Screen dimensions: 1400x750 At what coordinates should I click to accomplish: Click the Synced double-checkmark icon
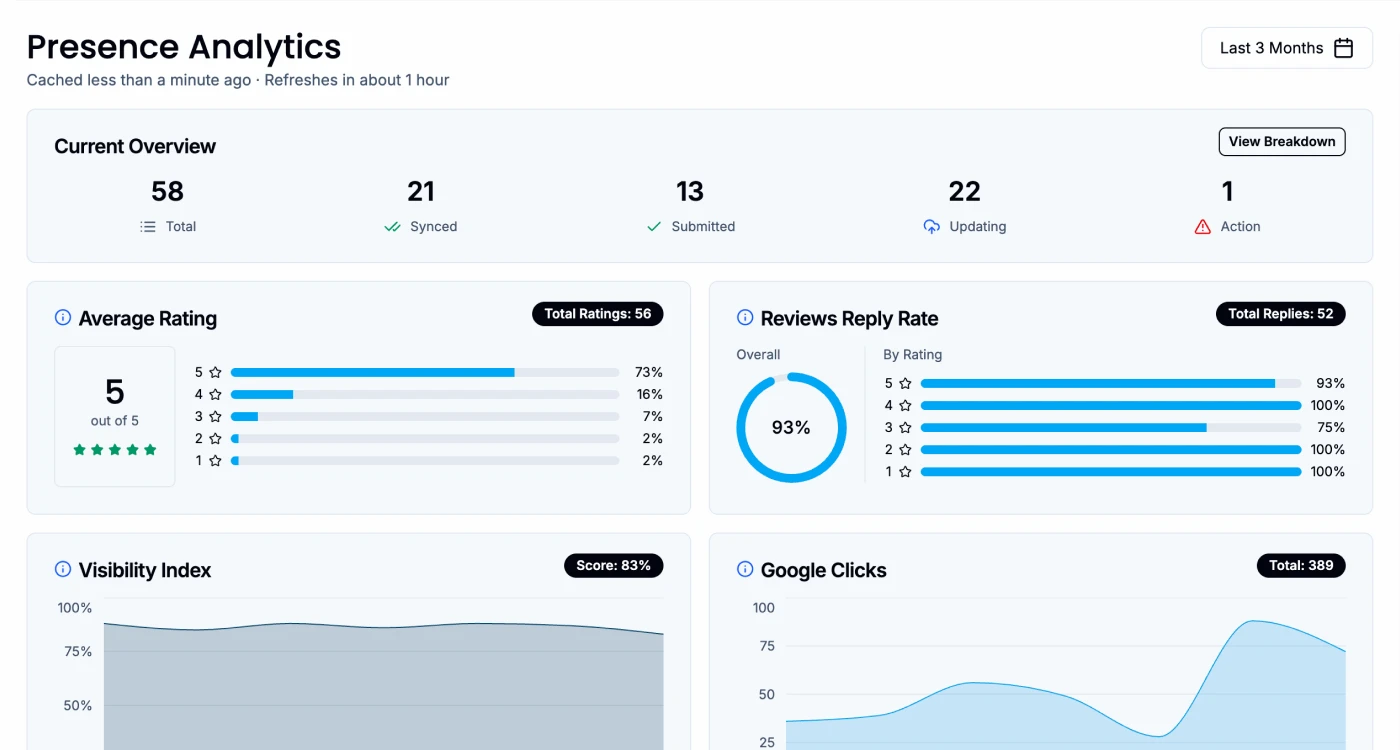[392, 227]
